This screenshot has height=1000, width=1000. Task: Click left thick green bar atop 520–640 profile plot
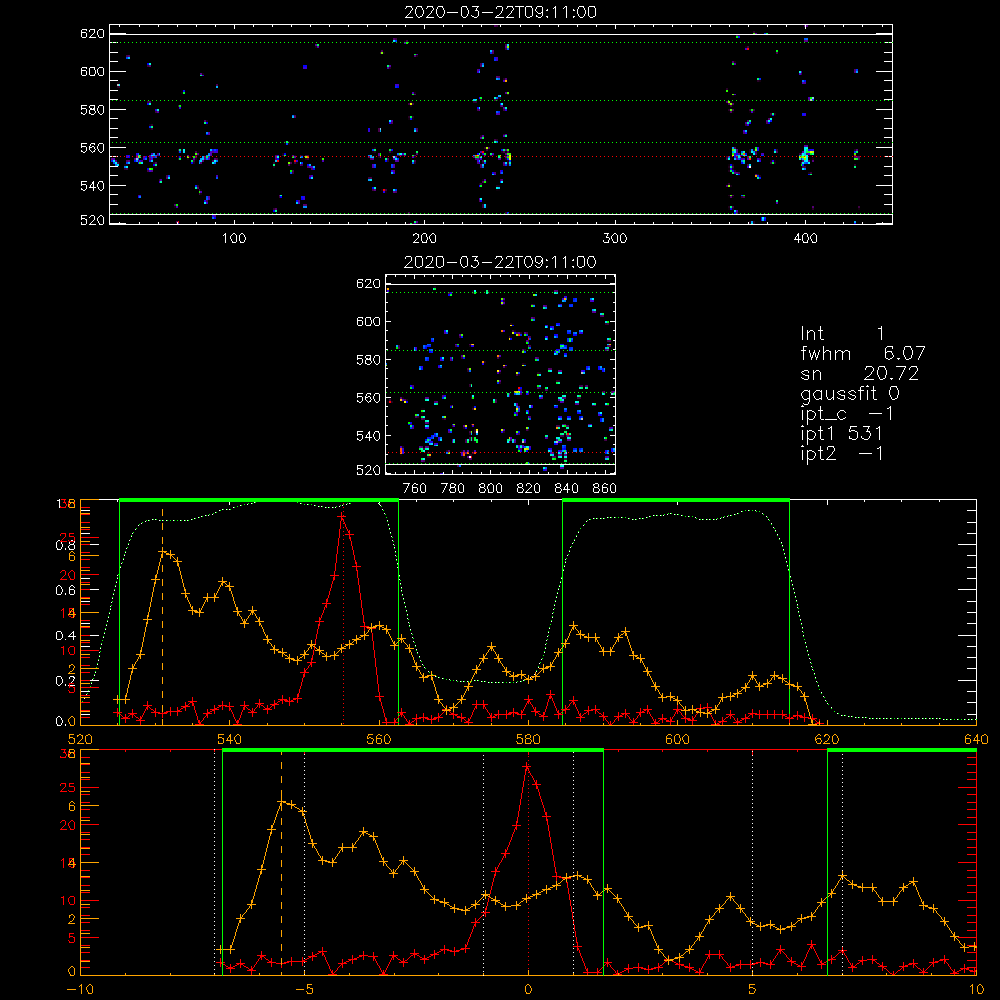[x=259, y=501]
